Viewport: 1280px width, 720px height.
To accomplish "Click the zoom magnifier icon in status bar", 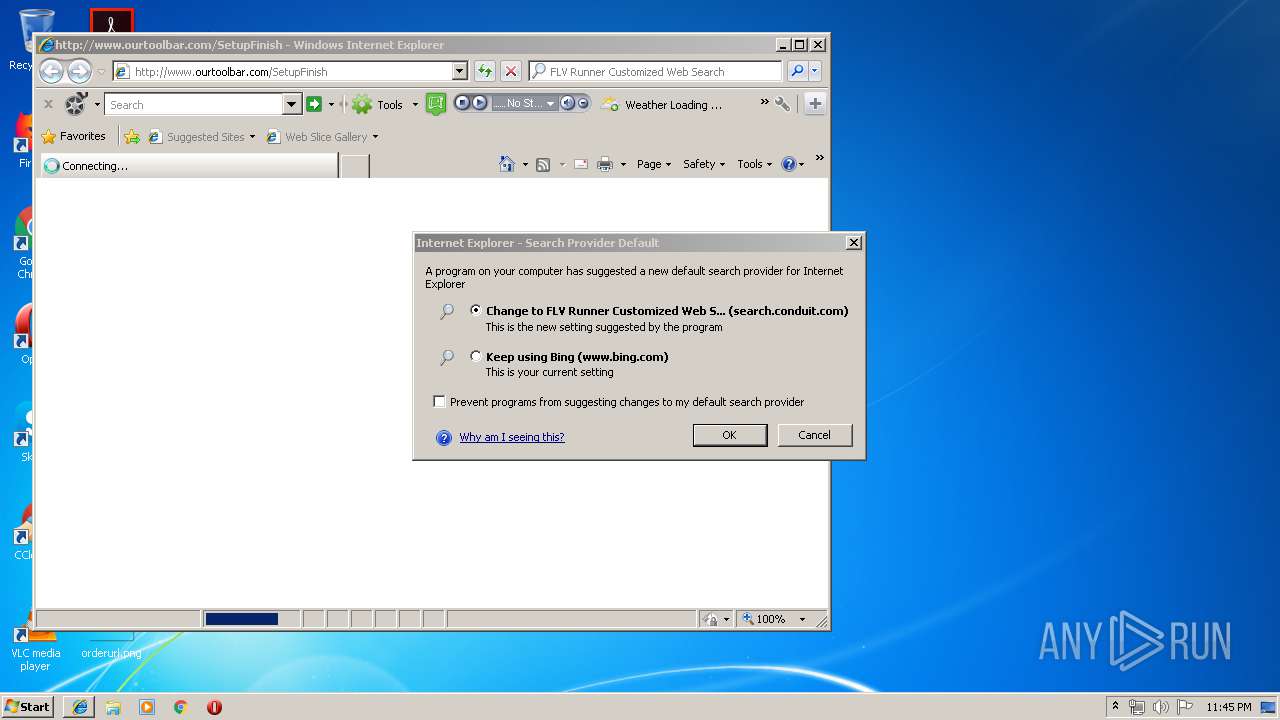I will pyautogui.click(x=748, y=619).
